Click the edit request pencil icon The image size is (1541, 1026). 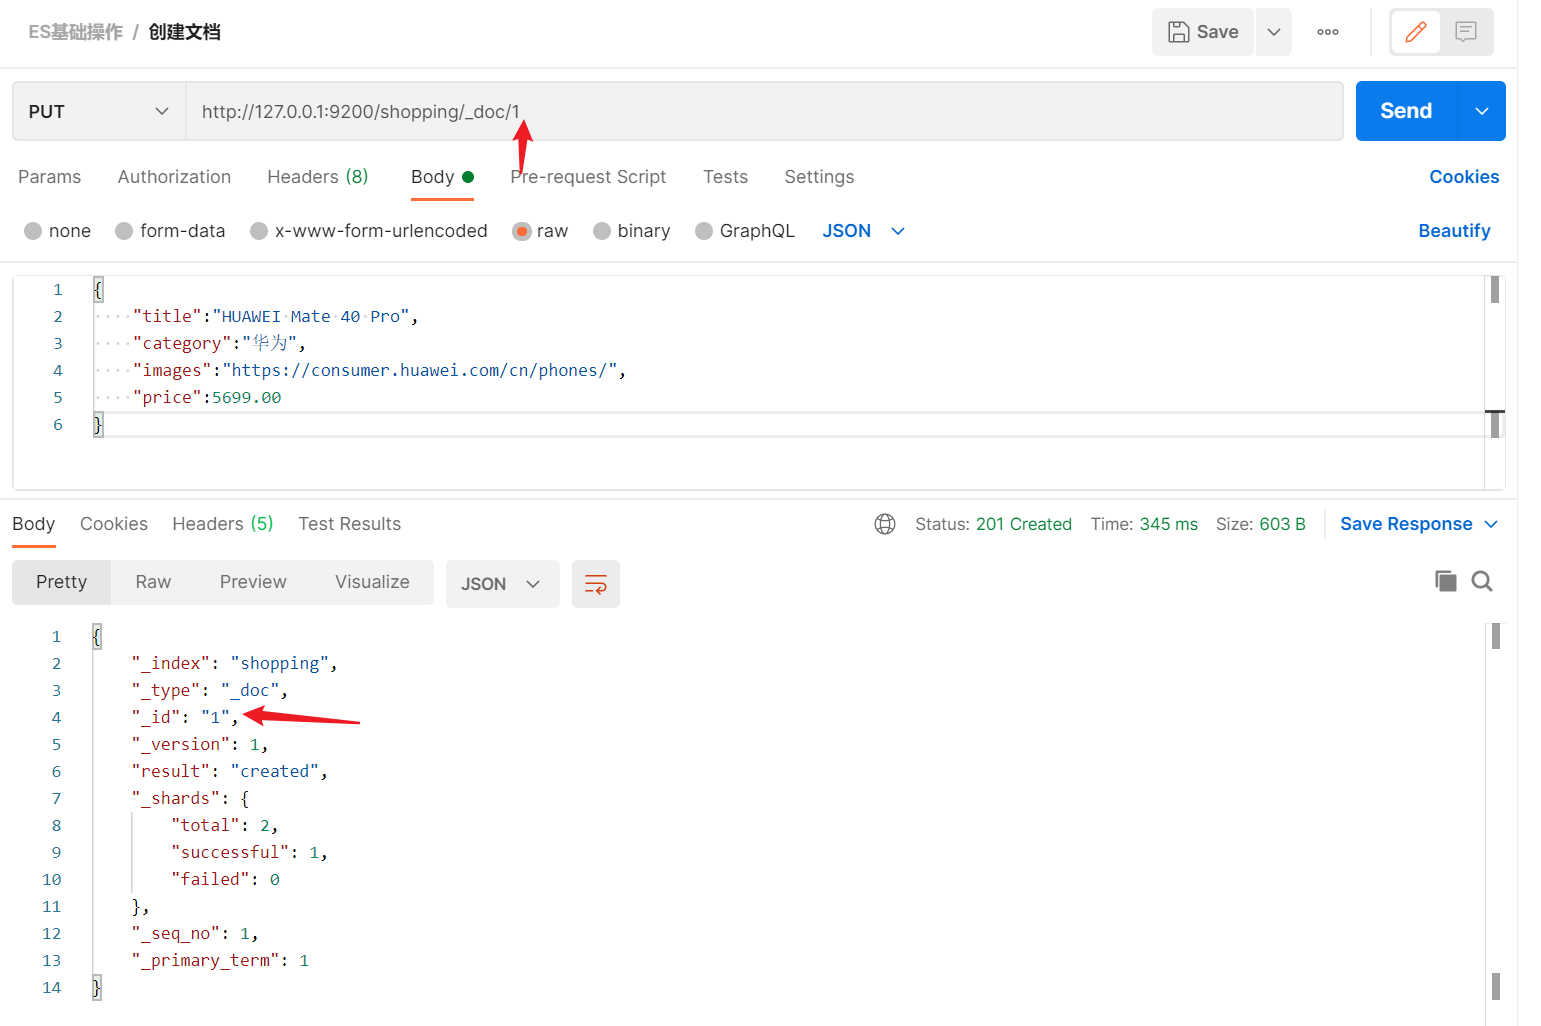(x=1416, y=31)
